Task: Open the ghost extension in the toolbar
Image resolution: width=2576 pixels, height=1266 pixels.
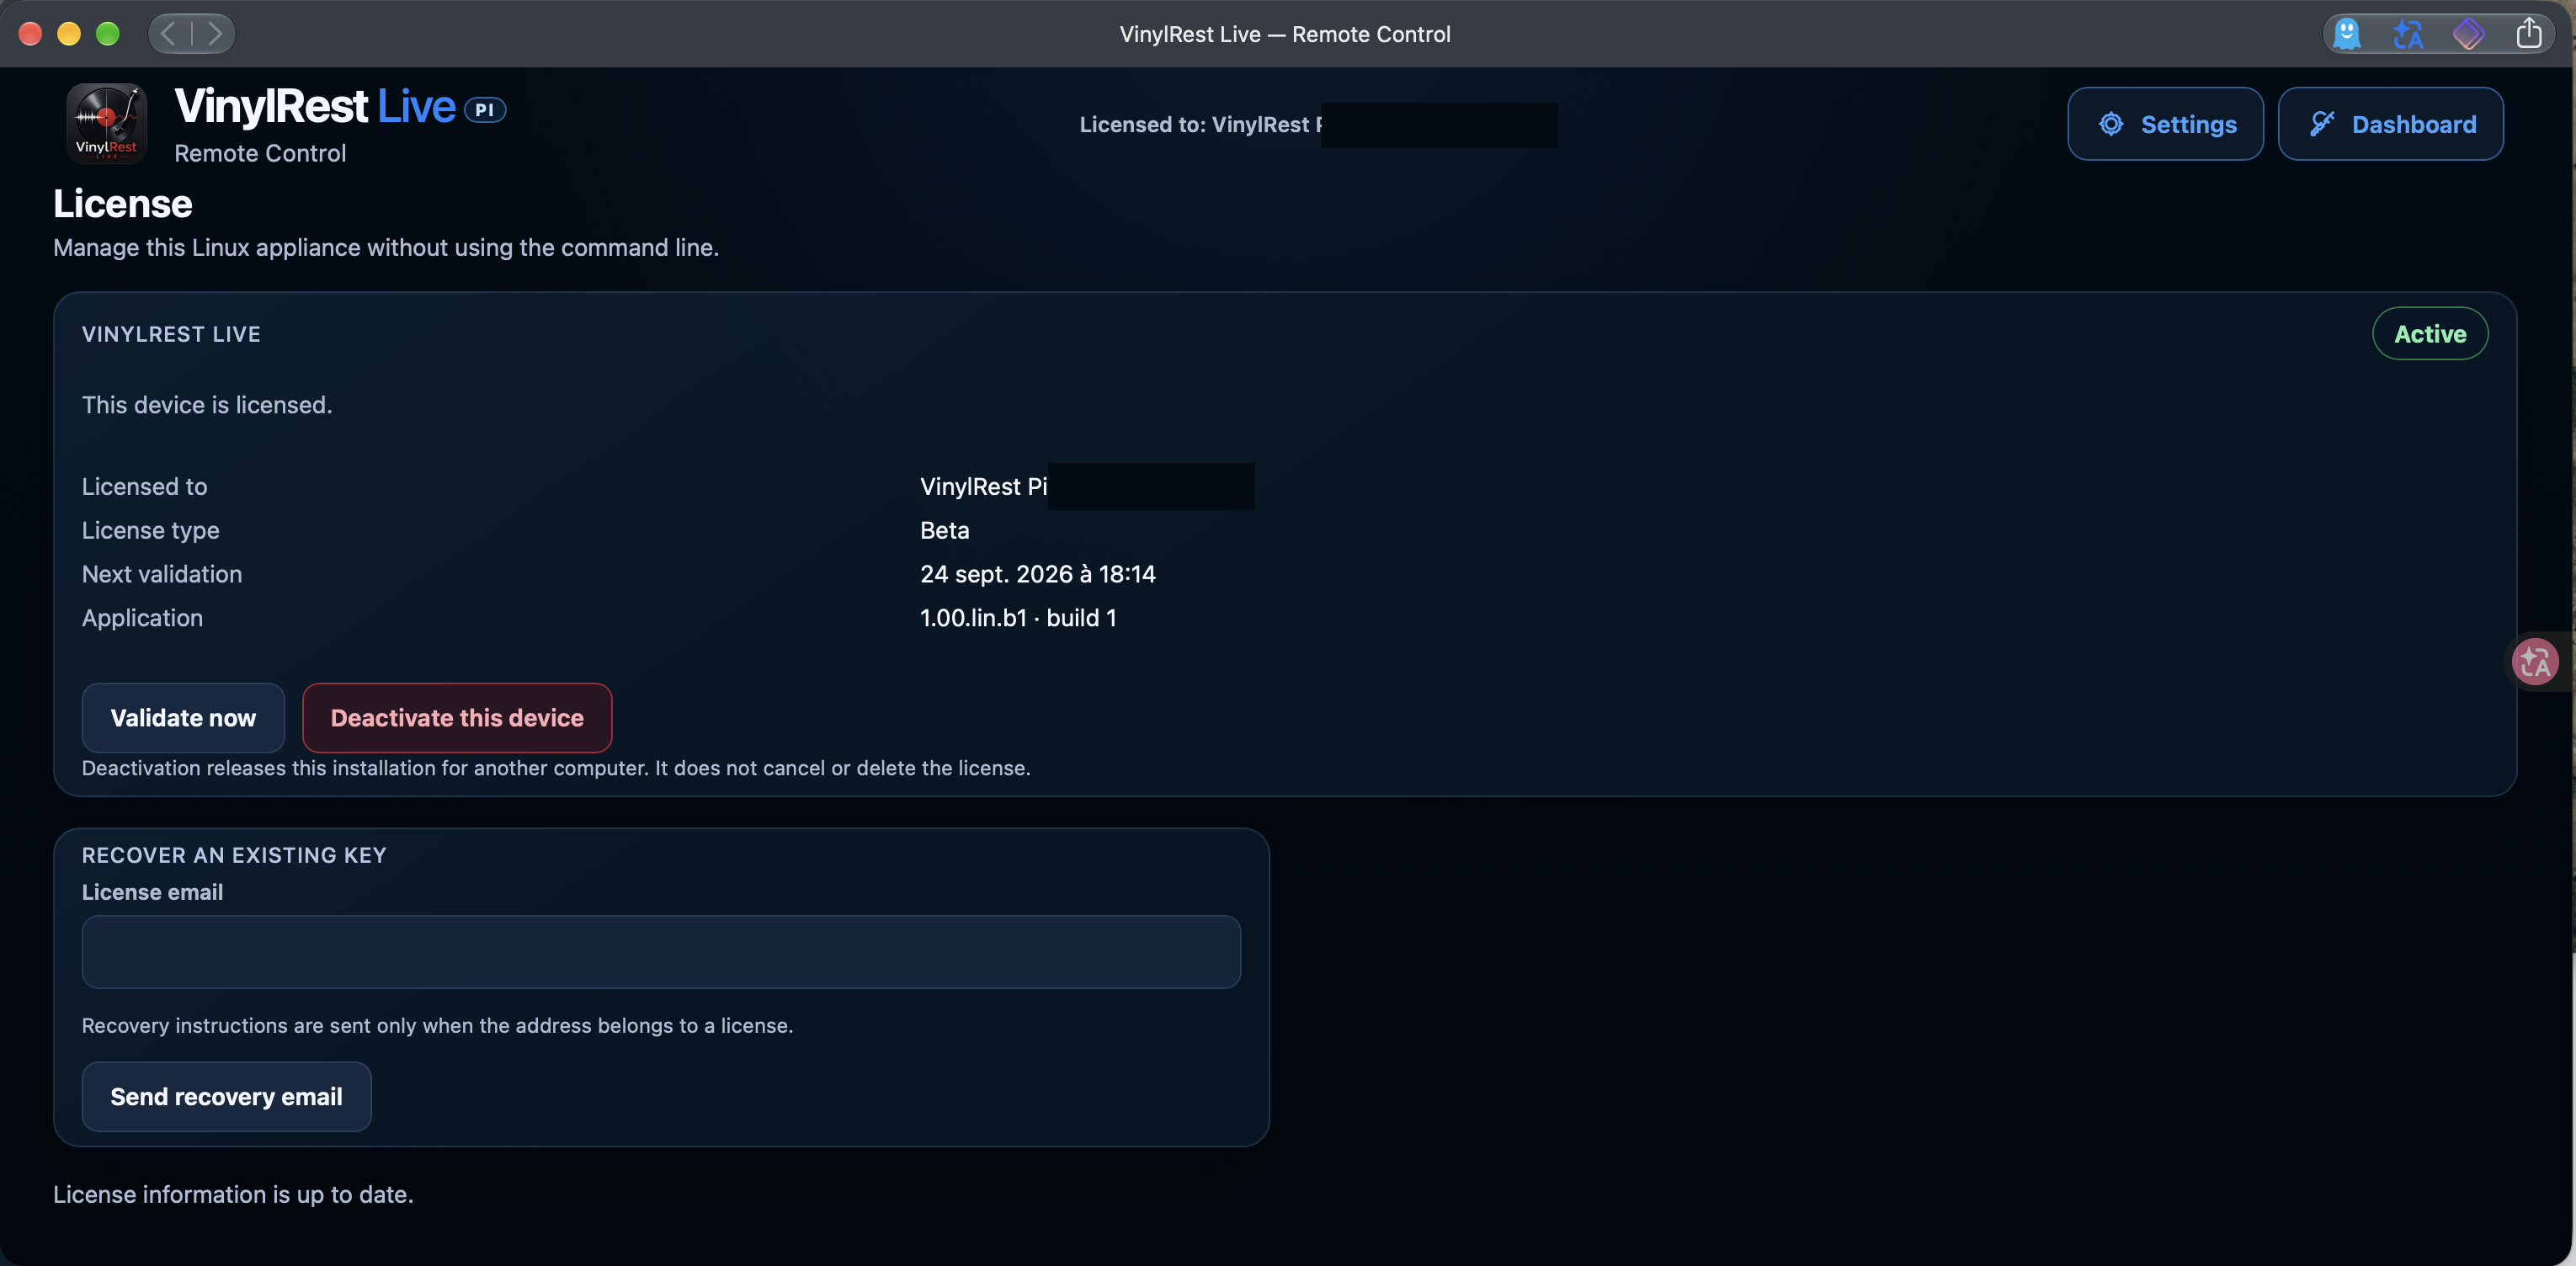Action: pos(2346,34)
